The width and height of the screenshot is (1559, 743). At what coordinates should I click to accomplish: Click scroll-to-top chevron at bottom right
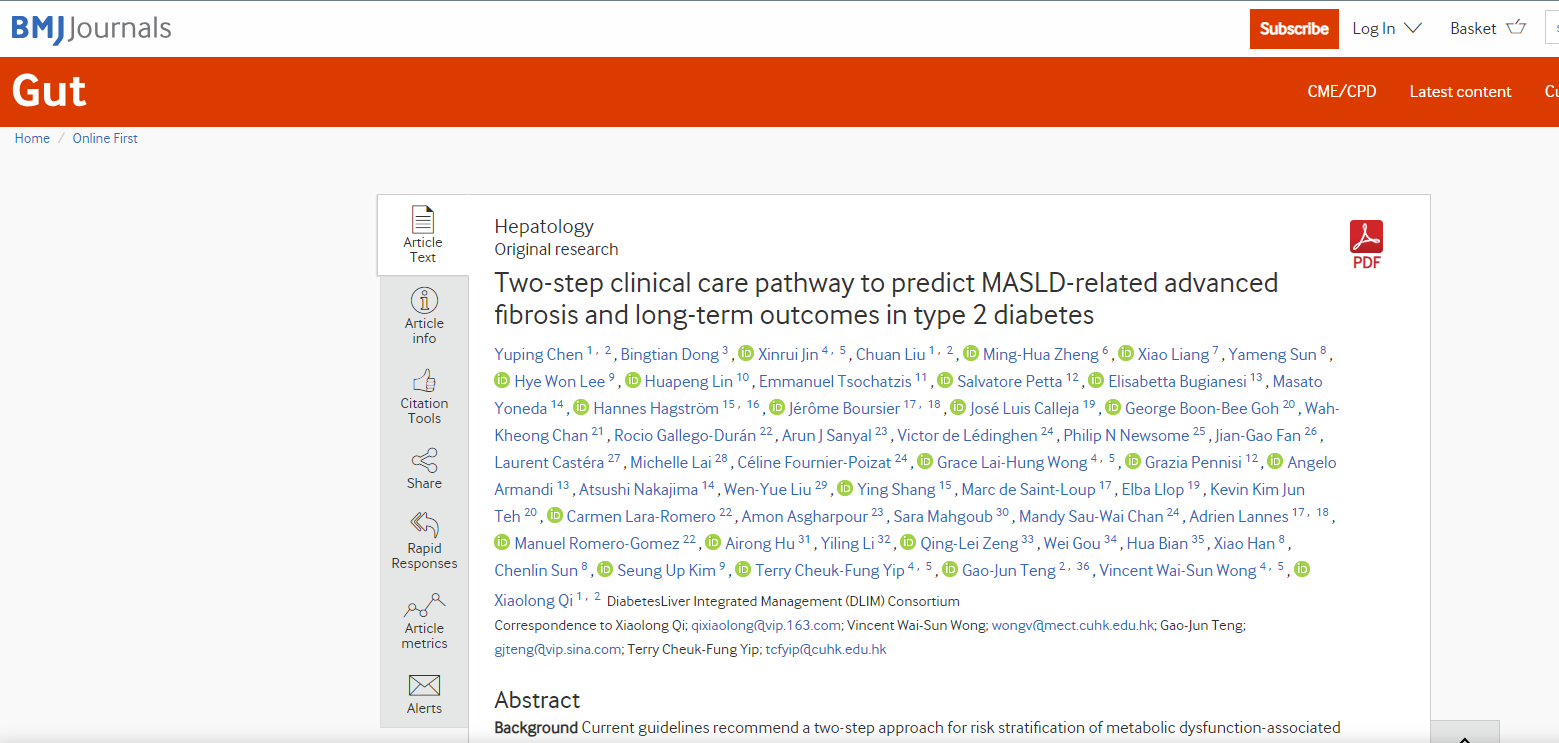click(x=1464, y=735)
